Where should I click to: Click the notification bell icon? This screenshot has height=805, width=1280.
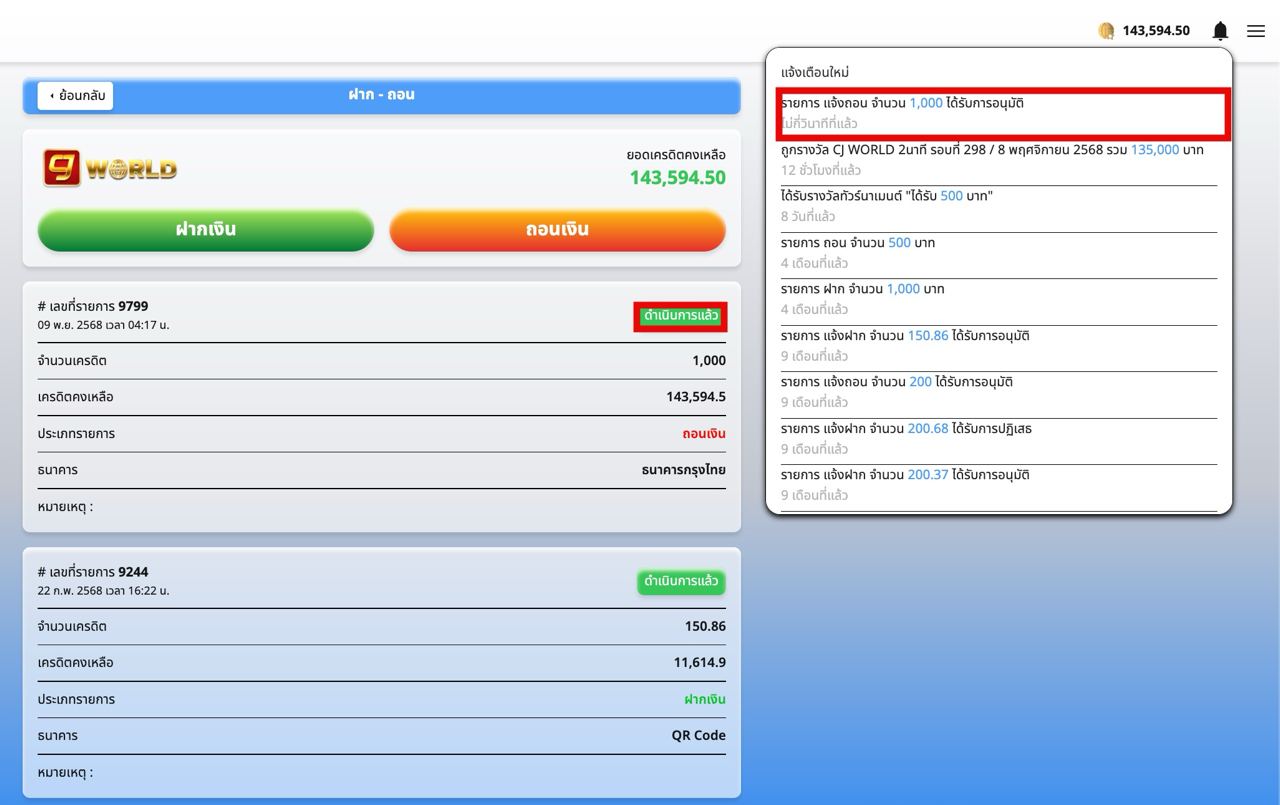(x=1220, y=31)
